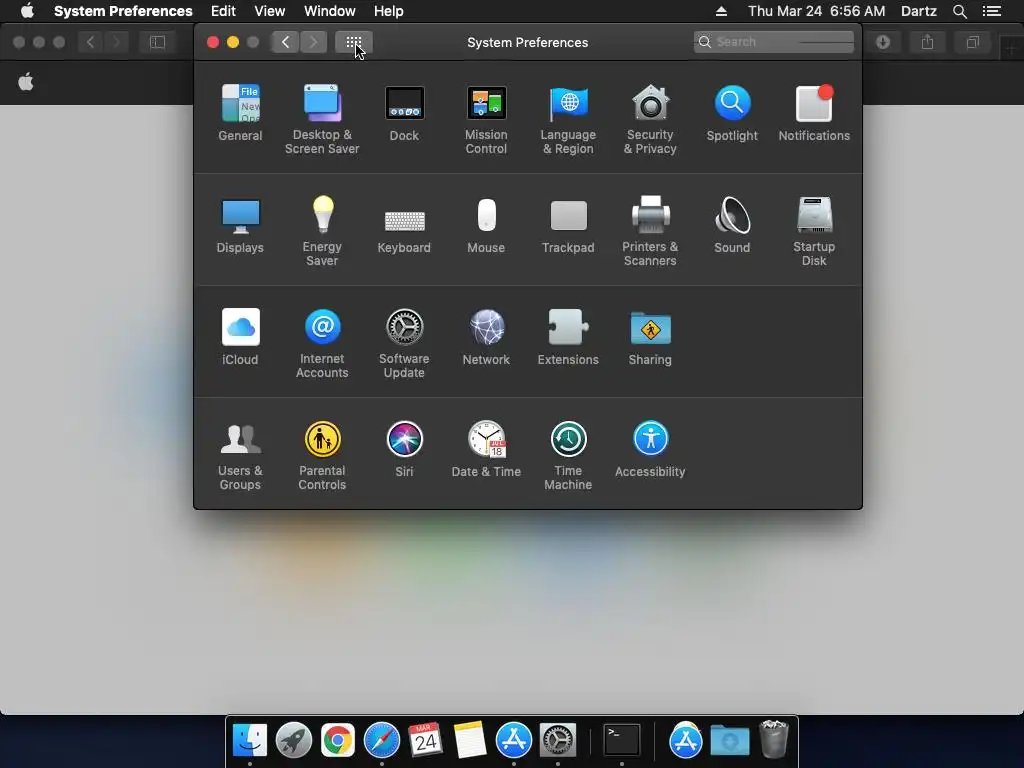This screenshot has height=768, width=1024.
Task: Open Siri preferences
Action: tap(404, 449)
